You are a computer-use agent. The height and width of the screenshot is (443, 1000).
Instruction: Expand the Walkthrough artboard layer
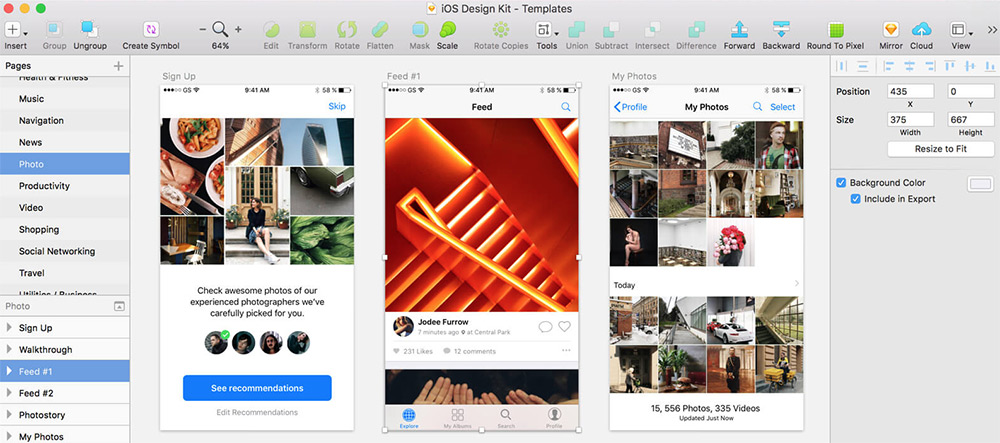coord(9,349)
